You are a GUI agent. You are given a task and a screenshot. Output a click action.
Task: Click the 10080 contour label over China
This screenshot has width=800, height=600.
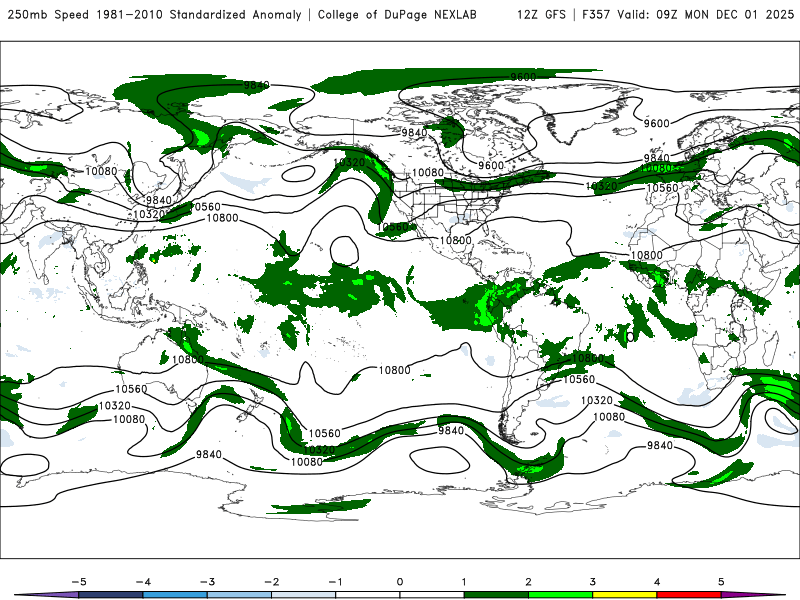[x=101, y=171]
